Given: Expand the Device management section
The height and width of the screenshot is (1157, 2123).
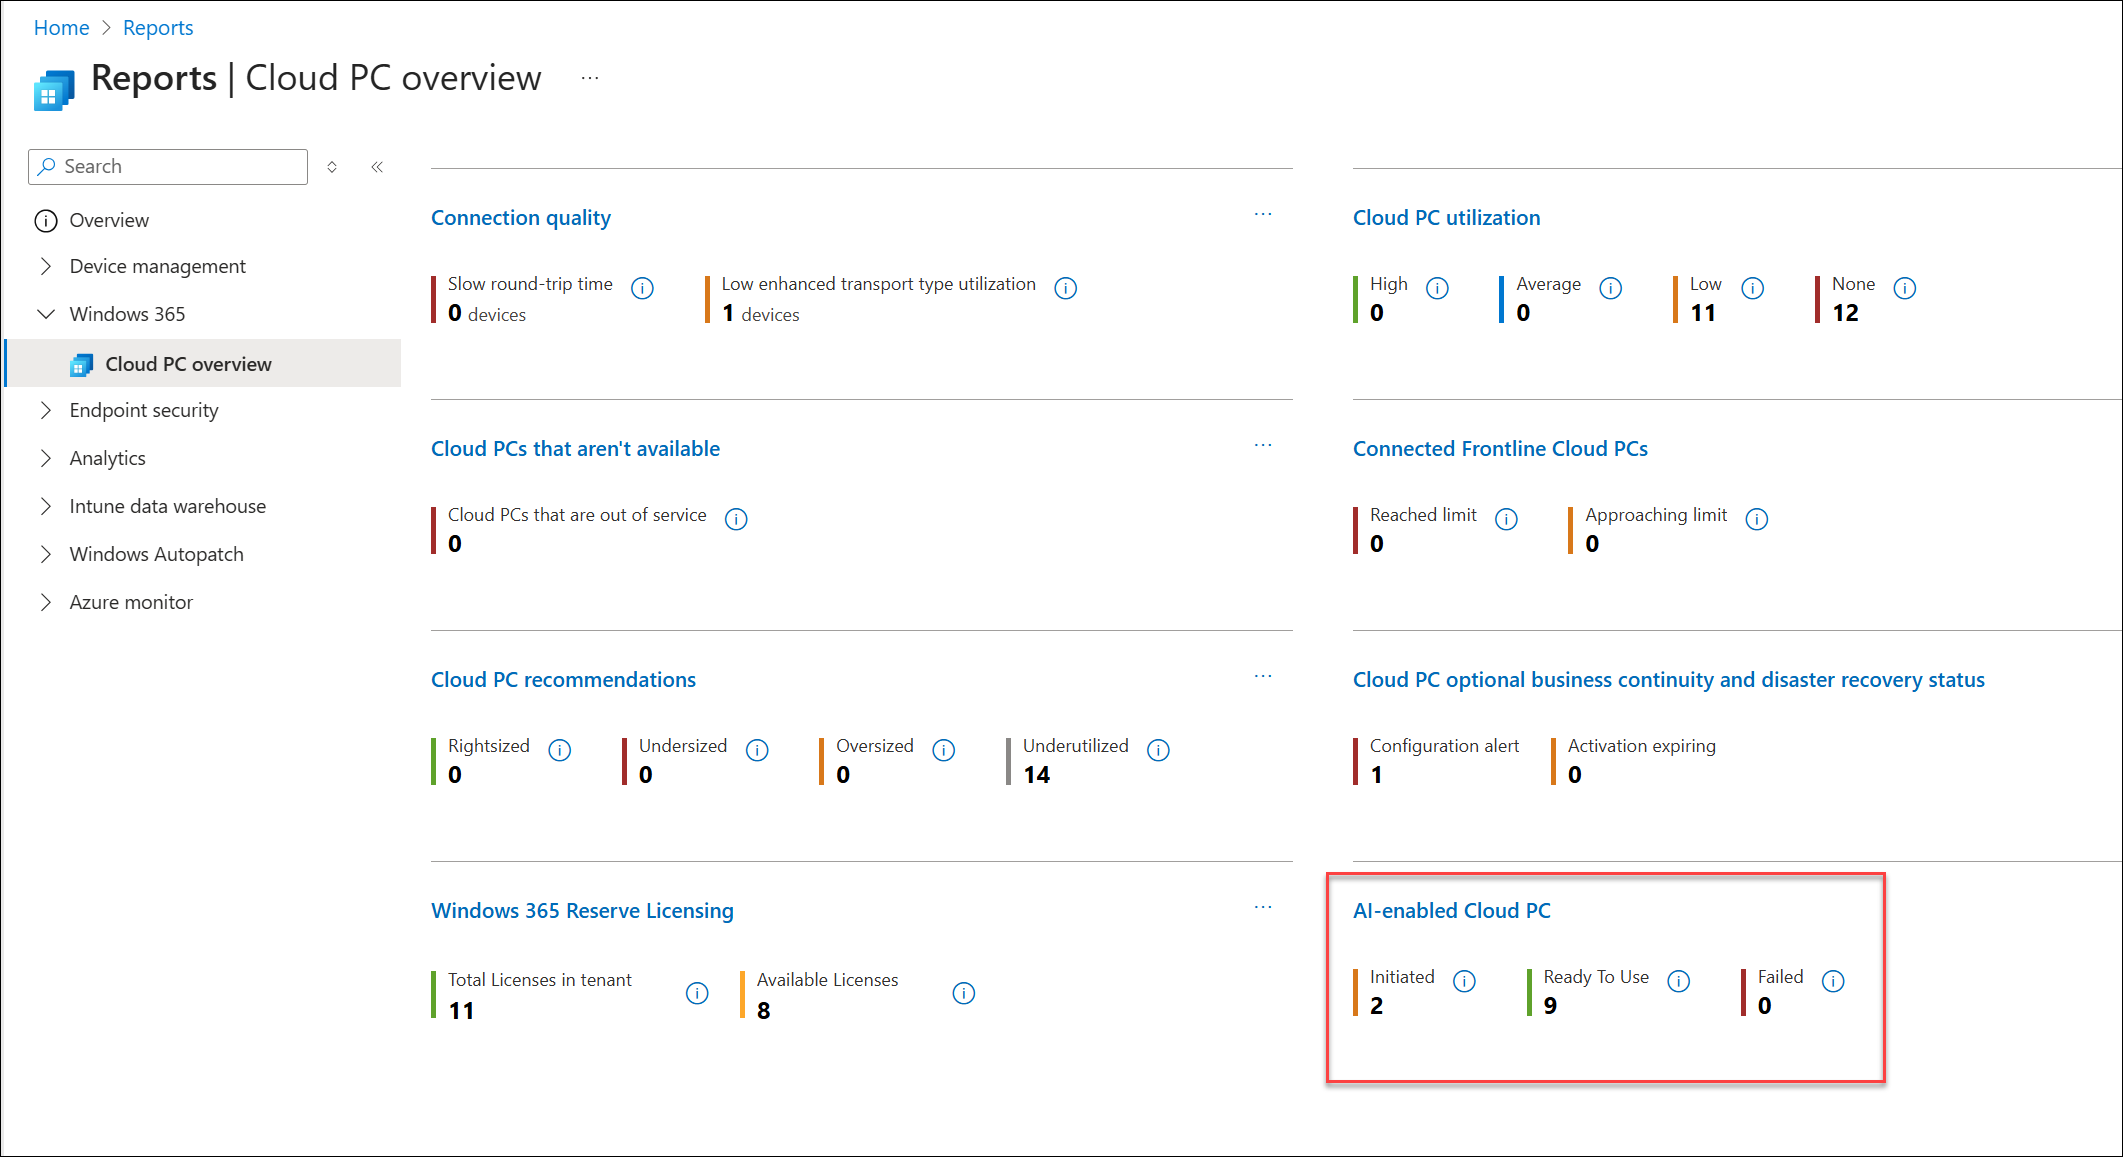Looking at the screenshot, I should (x=46, y=266).
